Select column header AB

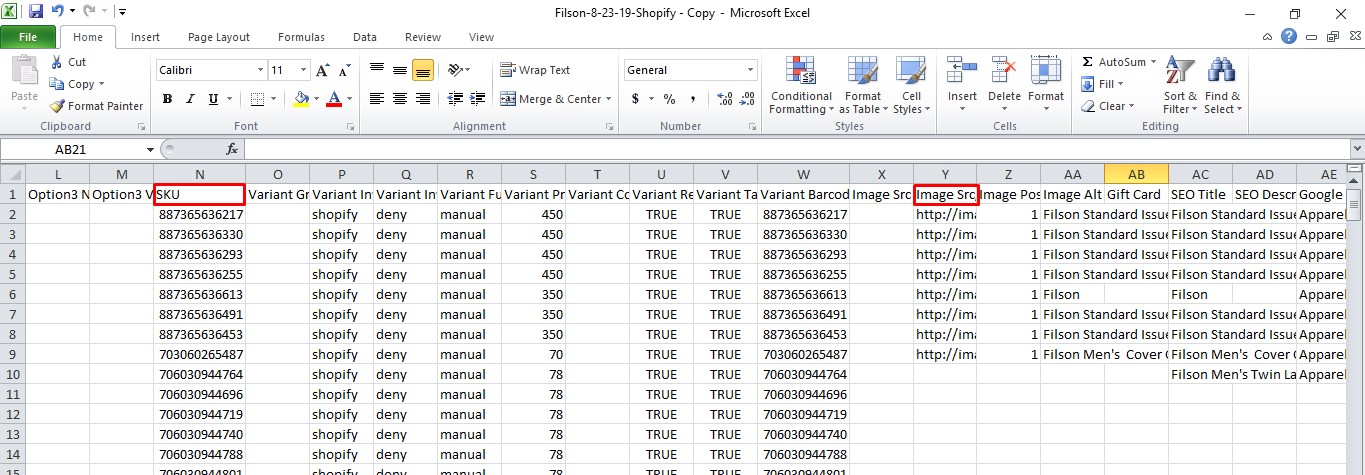[1136, 174]
